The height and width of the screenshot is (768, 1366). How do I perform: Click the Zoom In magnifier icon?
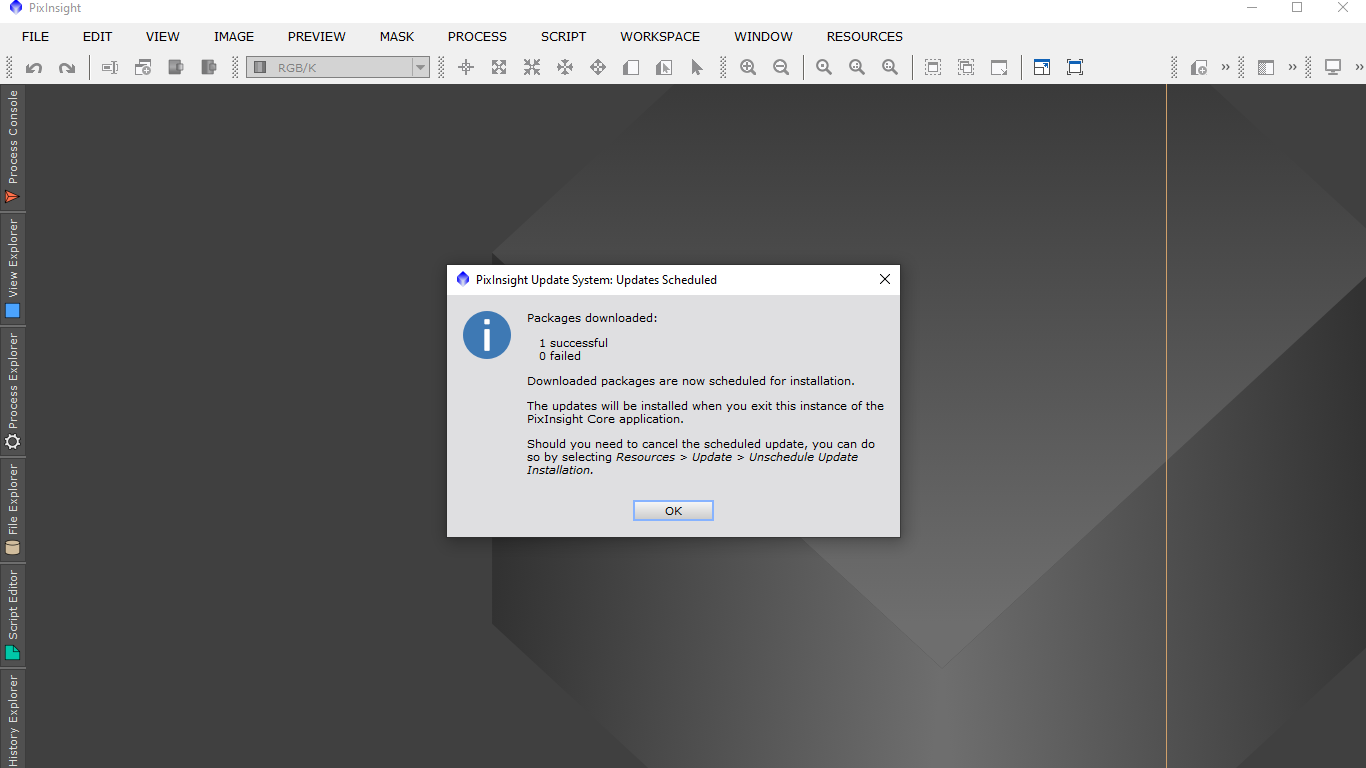748,67
